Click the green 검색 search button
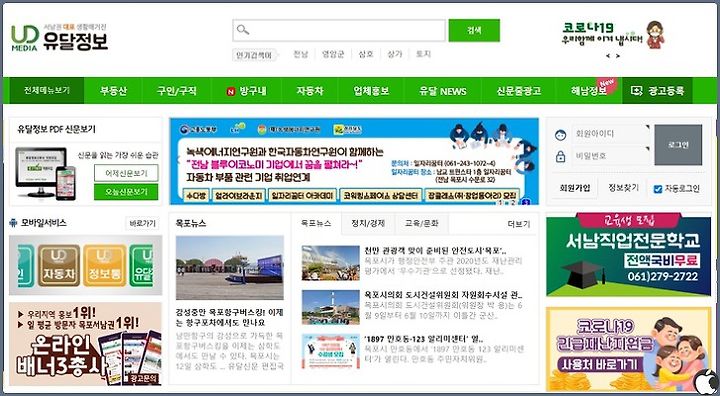This screenshot has height=396, width=720. coord(474,30)
